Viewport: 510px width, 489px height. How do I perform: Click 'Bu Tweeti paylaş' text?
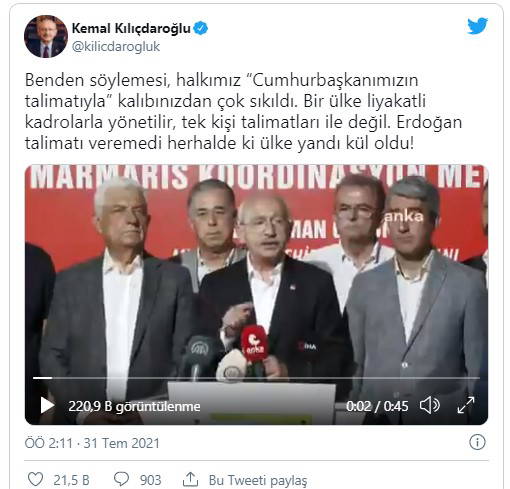258,480
